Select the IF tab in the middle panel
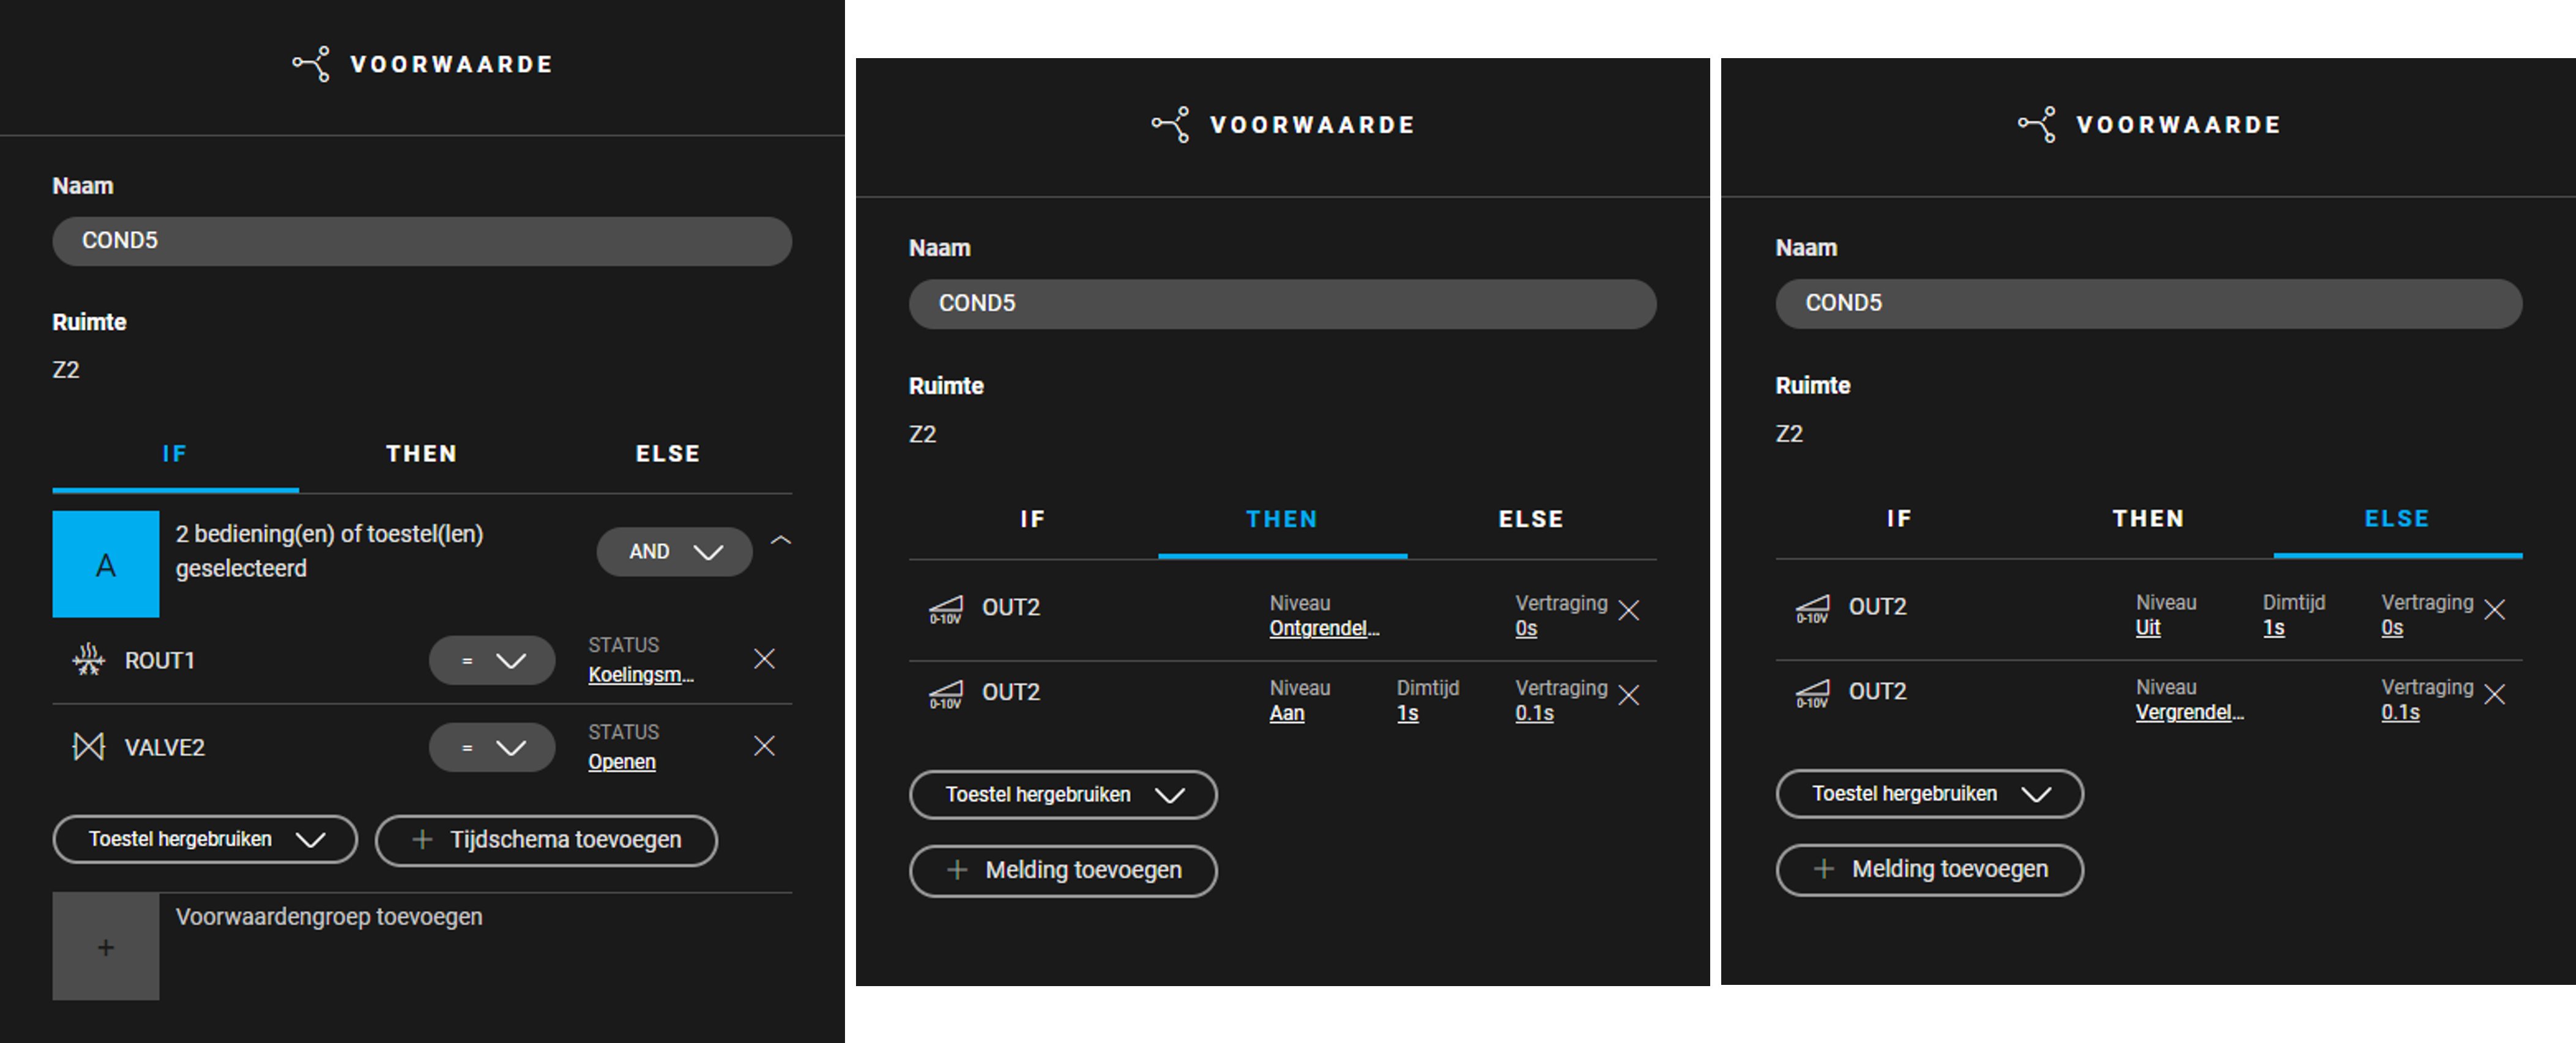The image size is (2576, 1043). [x=1033, y=520]
